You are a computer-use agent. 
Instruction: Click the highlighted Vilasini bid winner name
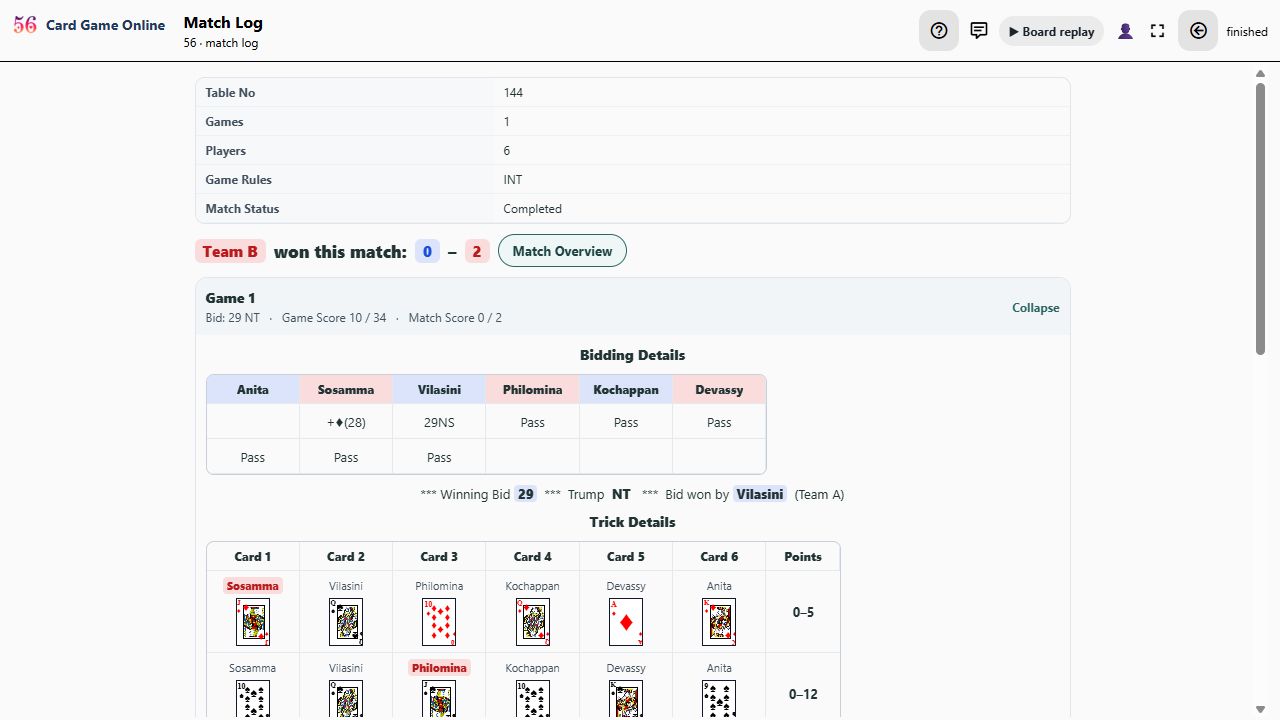tap(760, 494)
